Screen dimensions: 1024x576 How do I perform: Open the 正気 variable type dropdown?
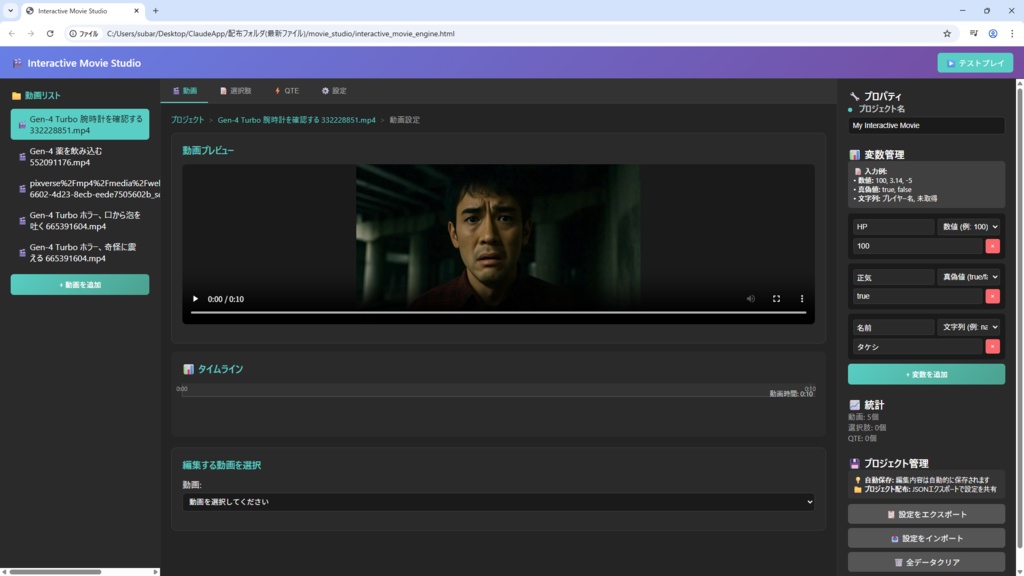969,277
